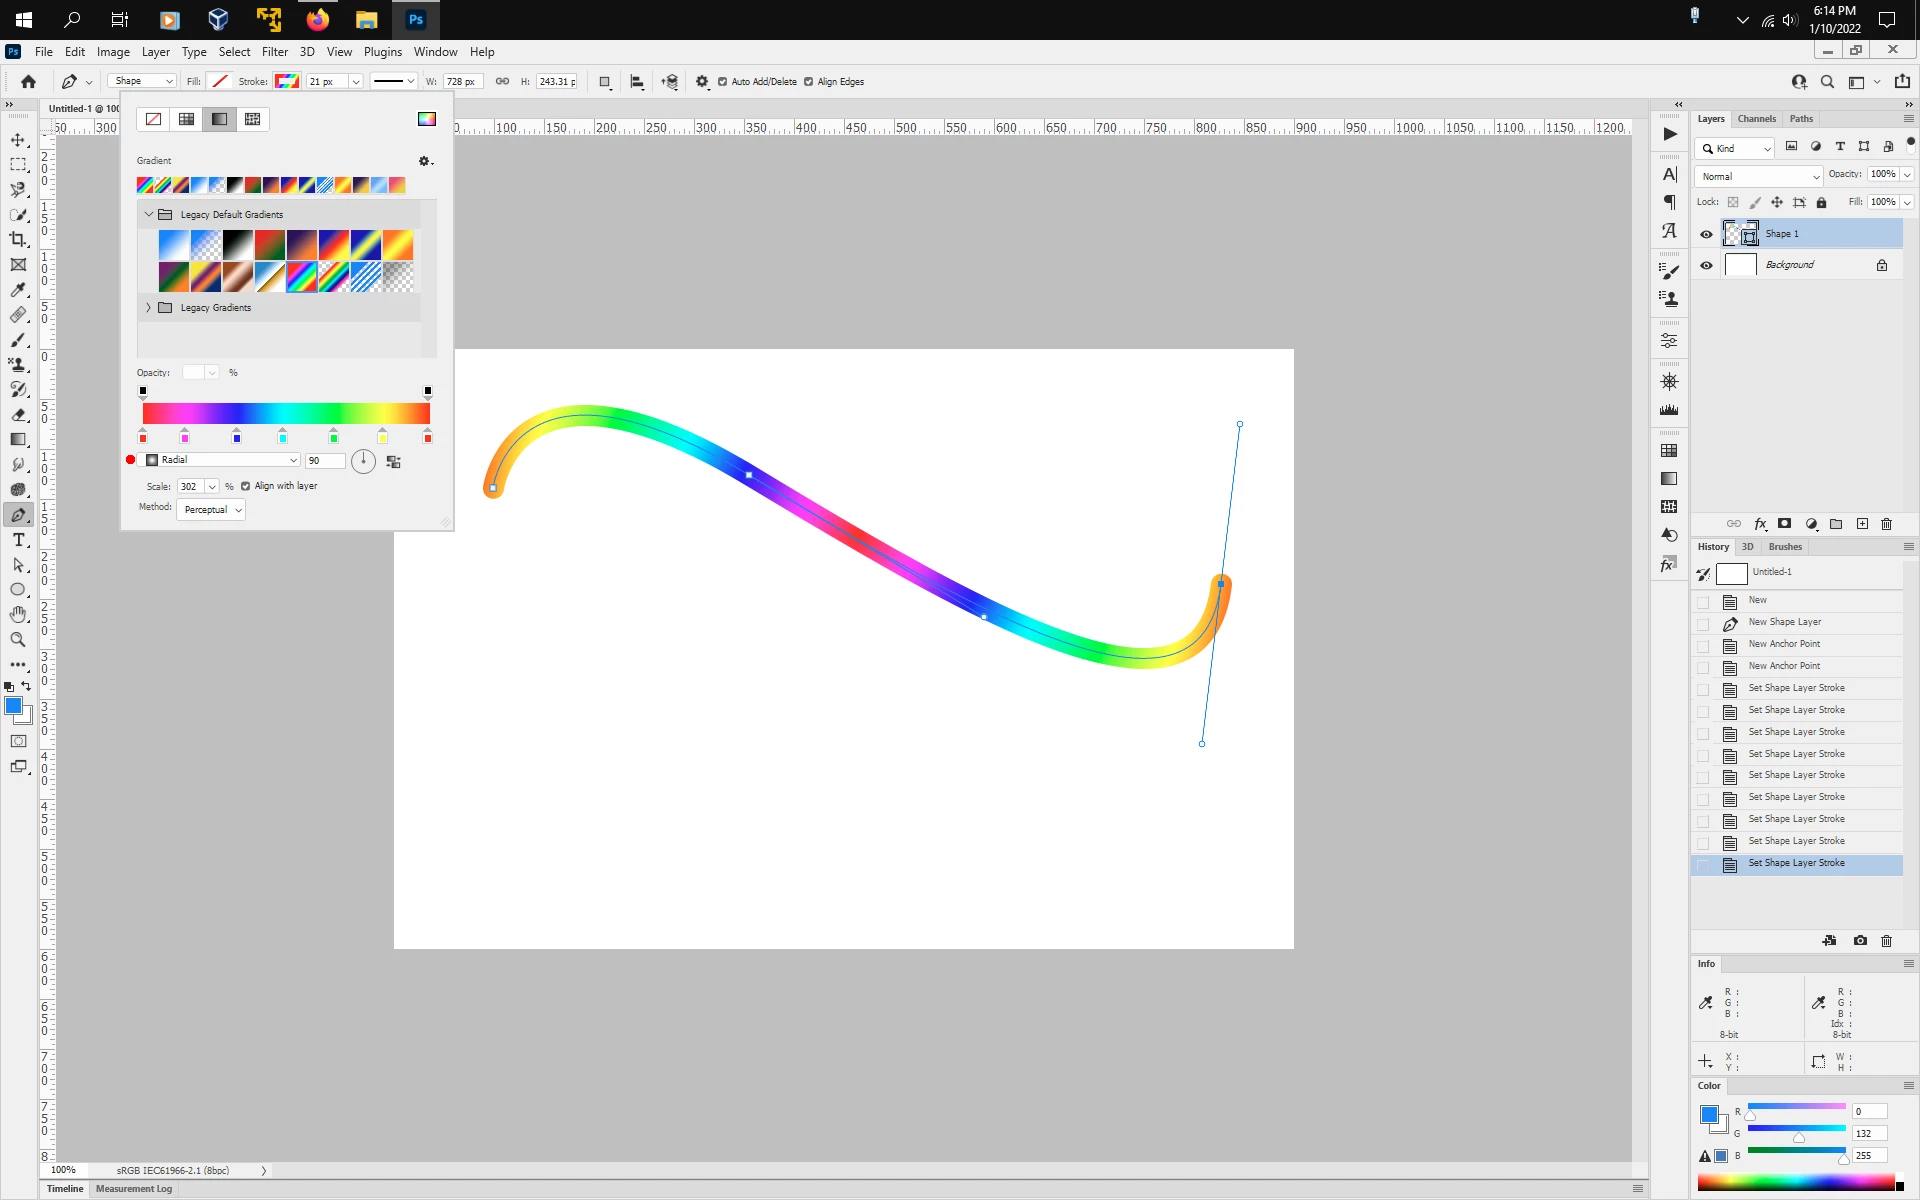Viewport: 1920px width, 1200px height.
Task: Click Reverse gradient colors icon
Action: tap(393, 461)
